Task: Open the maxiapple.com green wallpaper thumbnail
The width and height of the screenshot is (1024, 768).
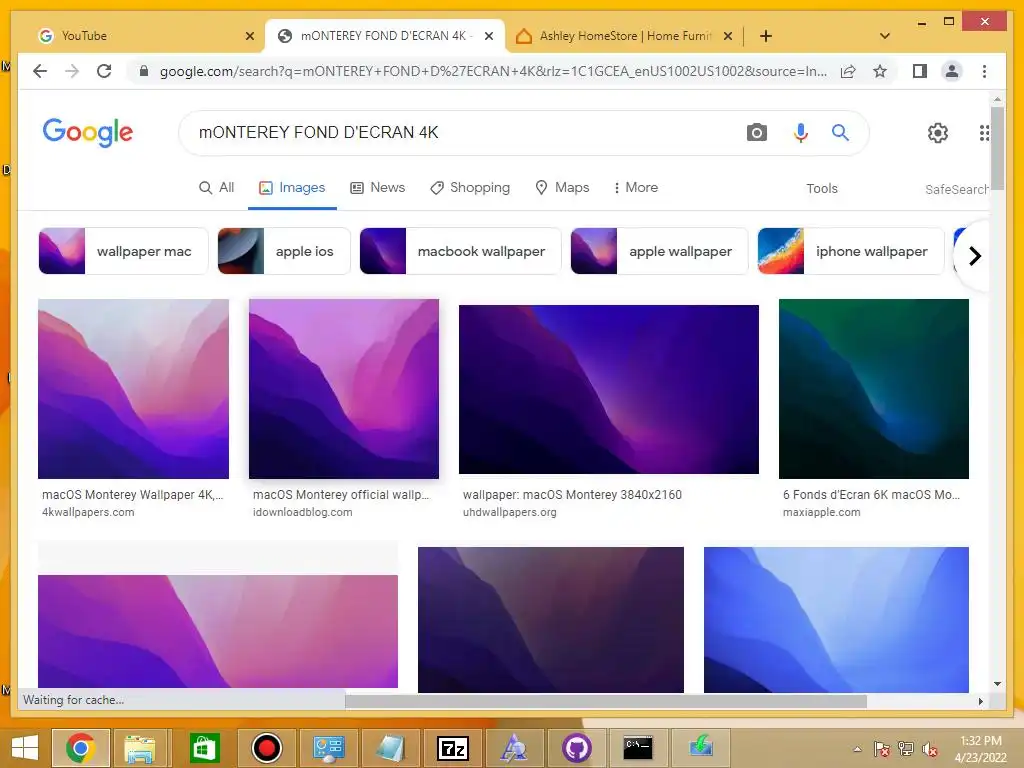Action: coord(874,389)
